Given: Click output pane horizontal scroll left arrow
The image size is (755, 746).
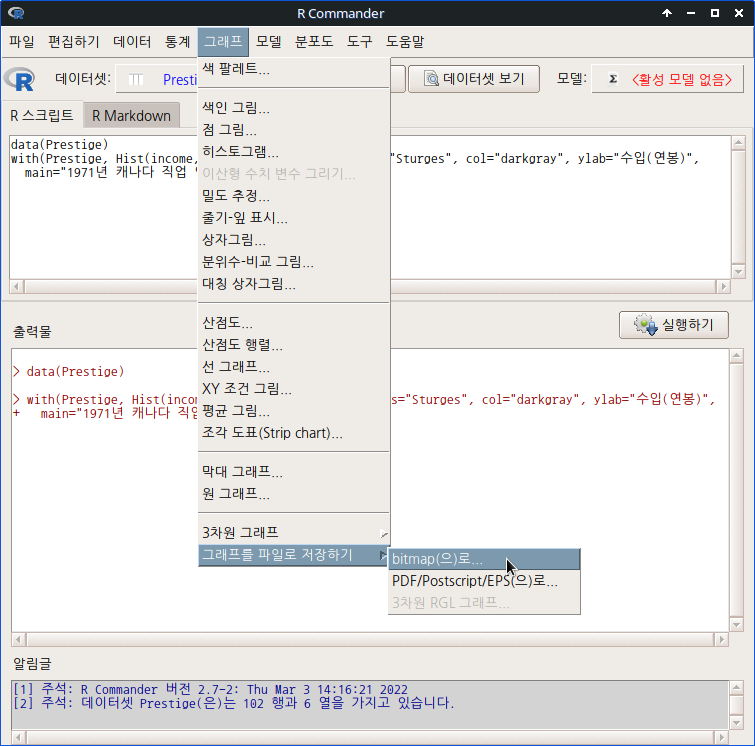Looking at the screenshot, I should point(19,640).
